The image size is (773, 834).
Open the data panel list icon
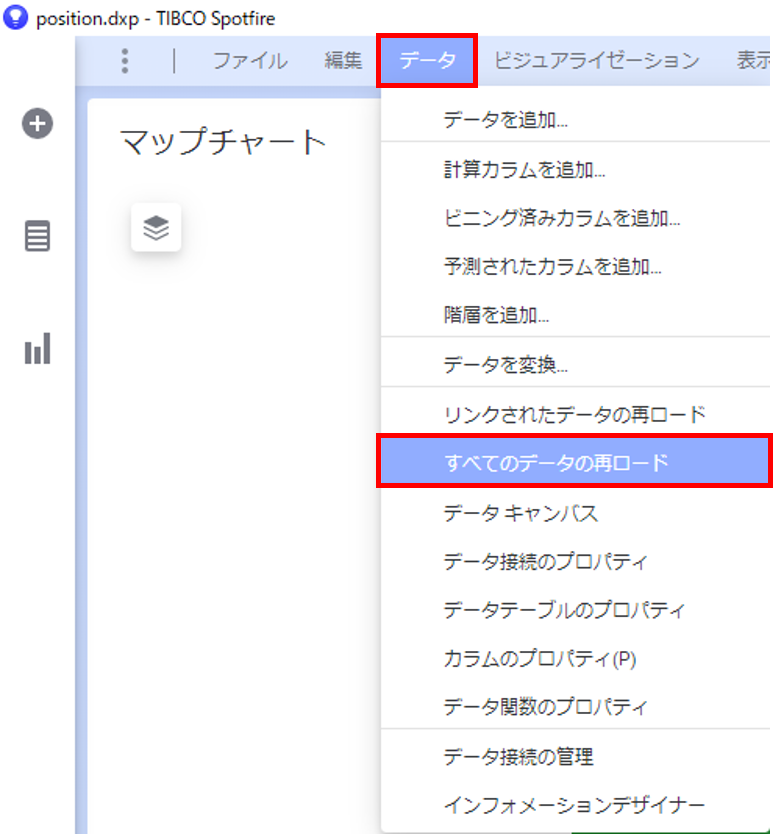pos(37,236)
